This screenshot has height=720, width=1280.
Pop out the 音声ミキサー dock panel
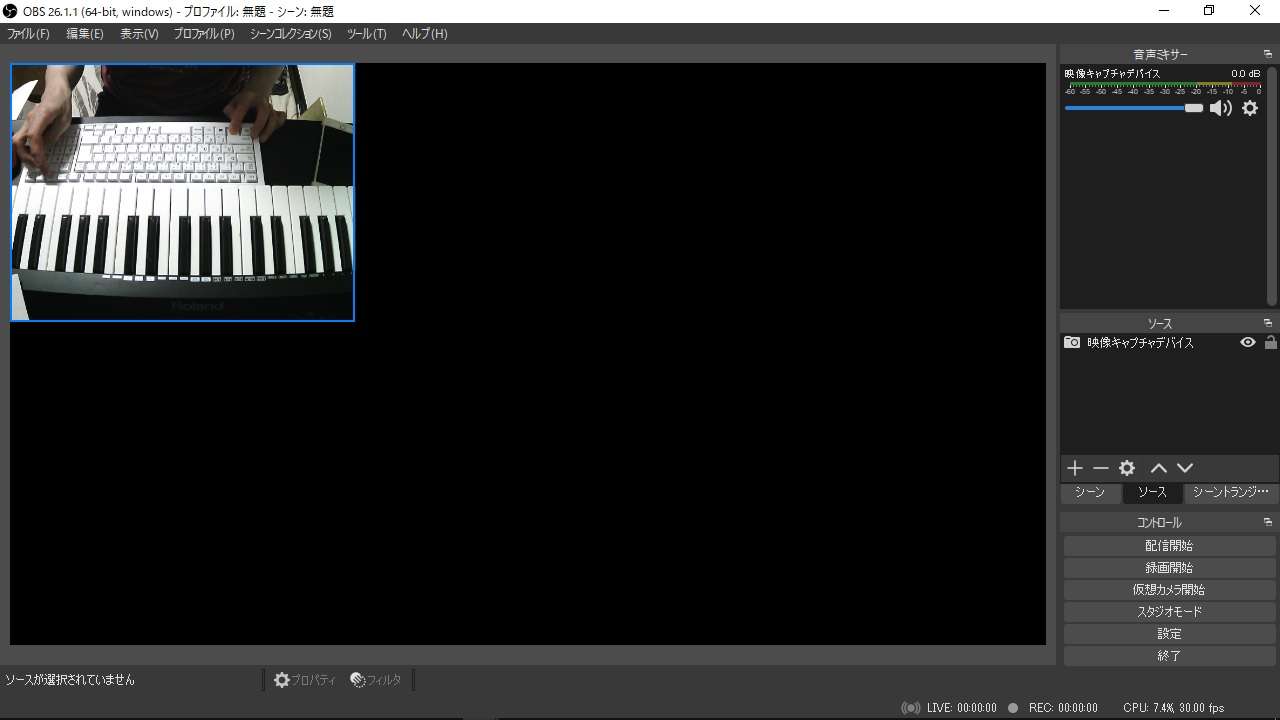1268,54
